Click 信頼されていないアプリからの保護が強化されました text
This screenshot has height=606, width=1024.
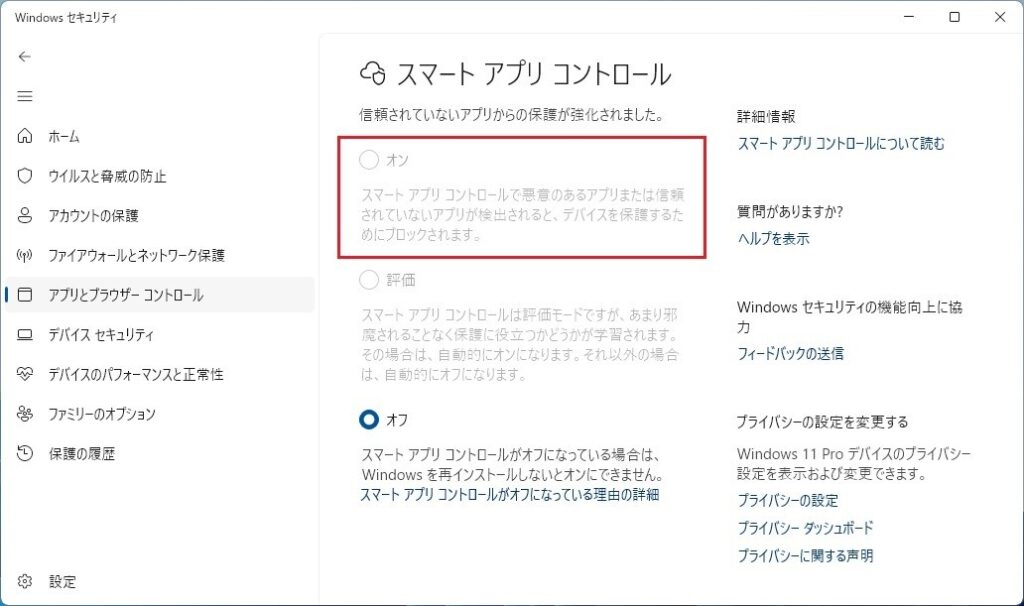(511, 115)
